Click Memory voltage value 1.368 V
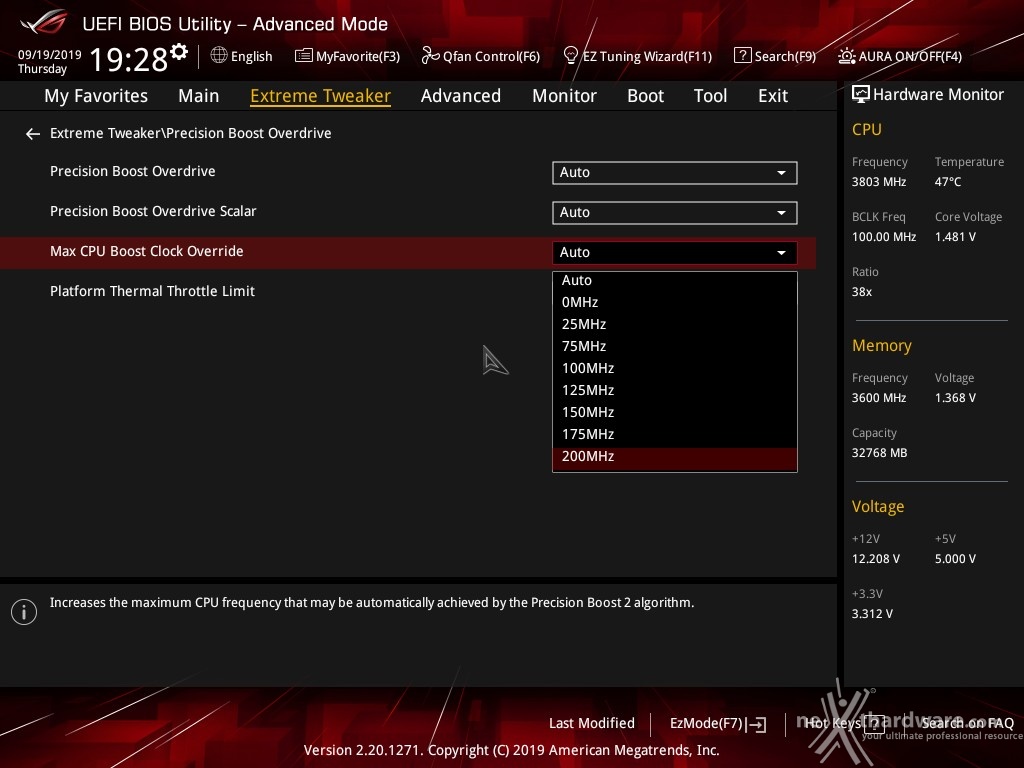Image resolution: width=1024 pixels, height=768 pixels. pyautogui.click(x=955, y=398)
